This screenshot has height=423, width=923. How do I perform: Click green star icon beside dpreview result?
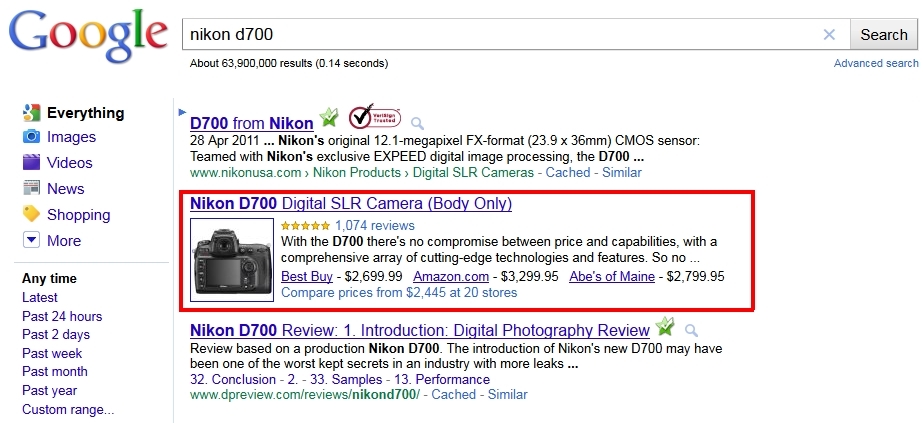665,325
